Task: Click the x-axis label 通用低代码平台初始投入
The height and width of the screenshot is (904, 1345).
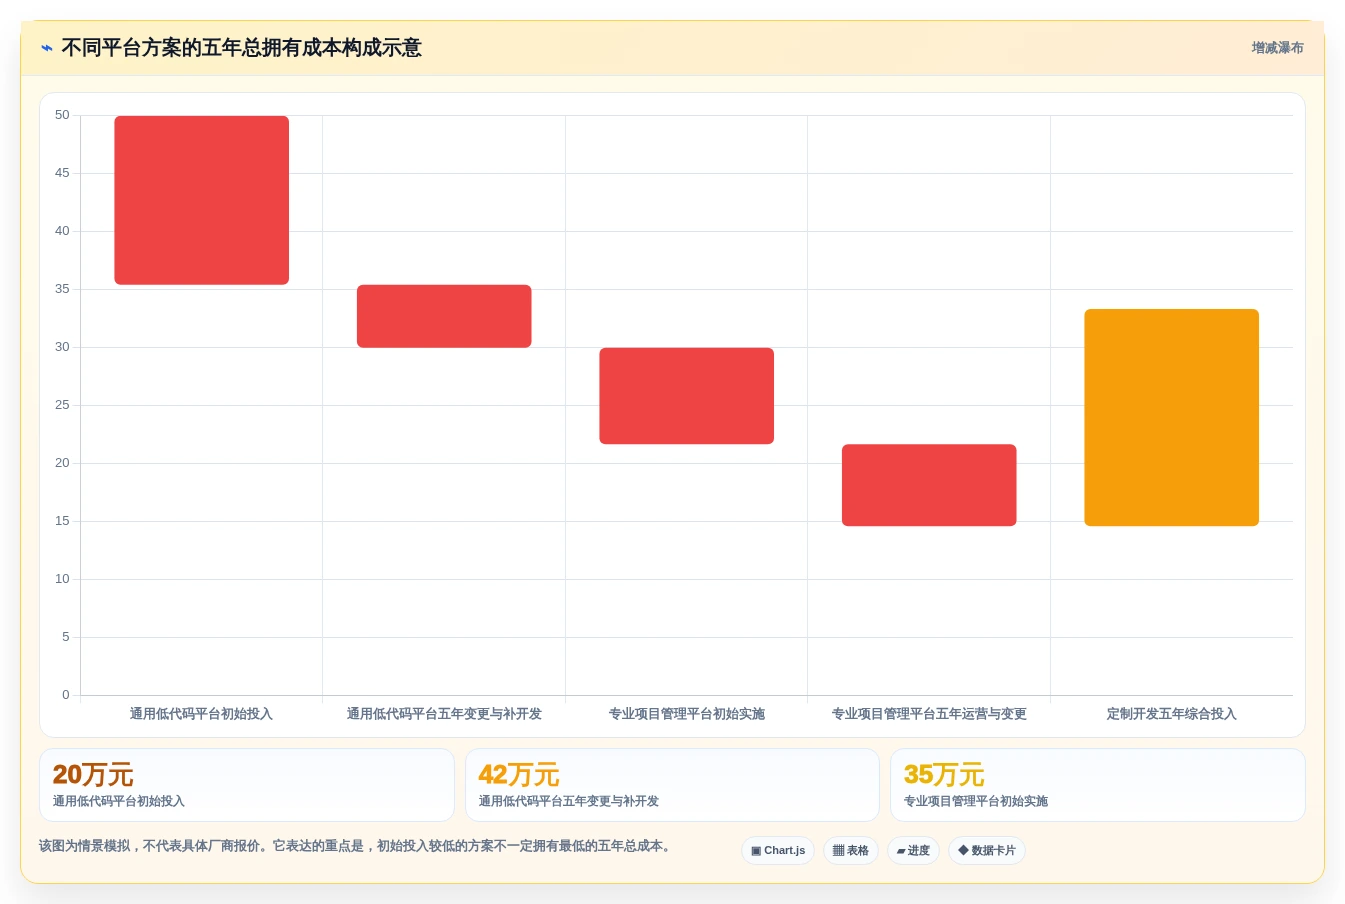Action: [x=201, y=714]
